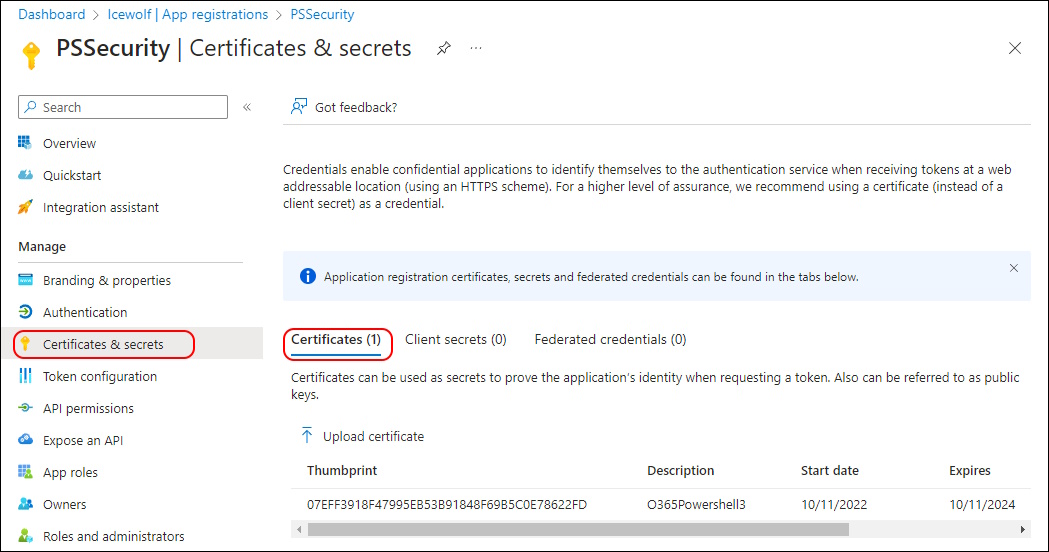Open Overview from the sidebar icon
Image resolution: width=1049 pixels, height=552 pixels.
25,143
